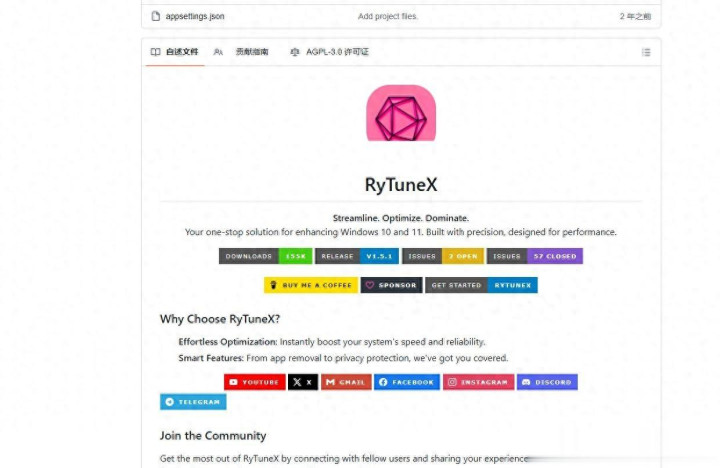
Task: Click the 'Streamline. Optimize. Dominate.' tagline
Action: tap(401, 218)
